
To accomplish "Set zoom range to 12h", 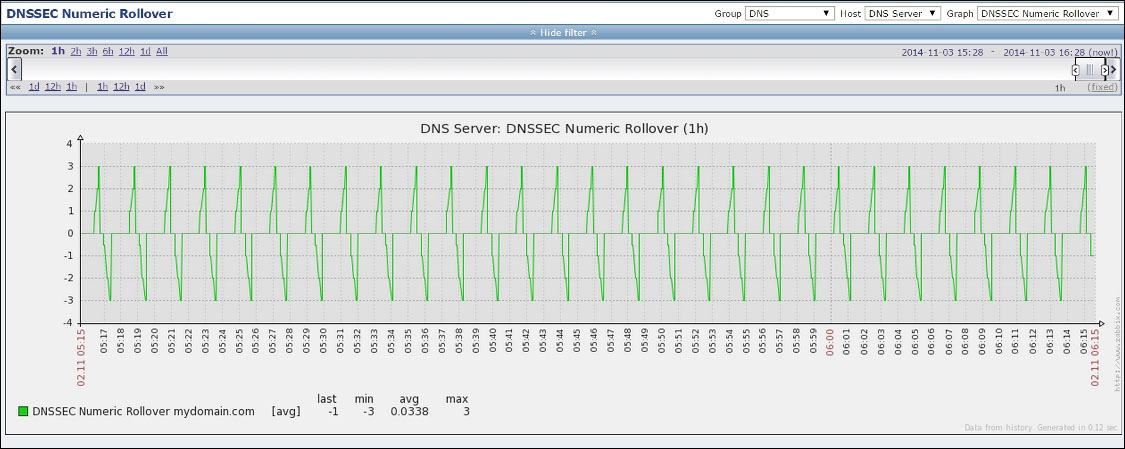I will [126, 51].
